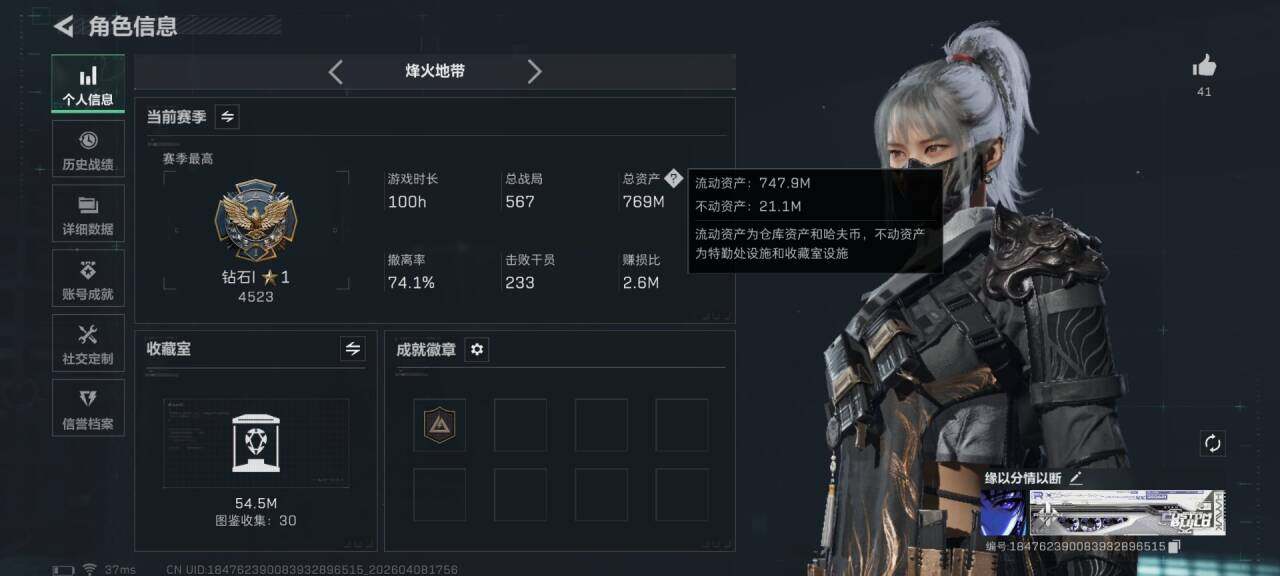Toggle the swap icon next to 收藏室

point(352,349)
